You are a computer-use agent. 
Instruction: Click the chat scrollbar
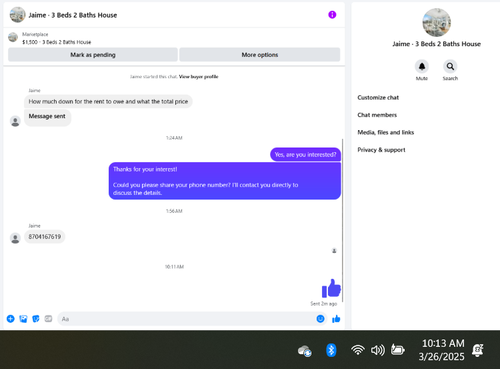click(x=342, y=220)
